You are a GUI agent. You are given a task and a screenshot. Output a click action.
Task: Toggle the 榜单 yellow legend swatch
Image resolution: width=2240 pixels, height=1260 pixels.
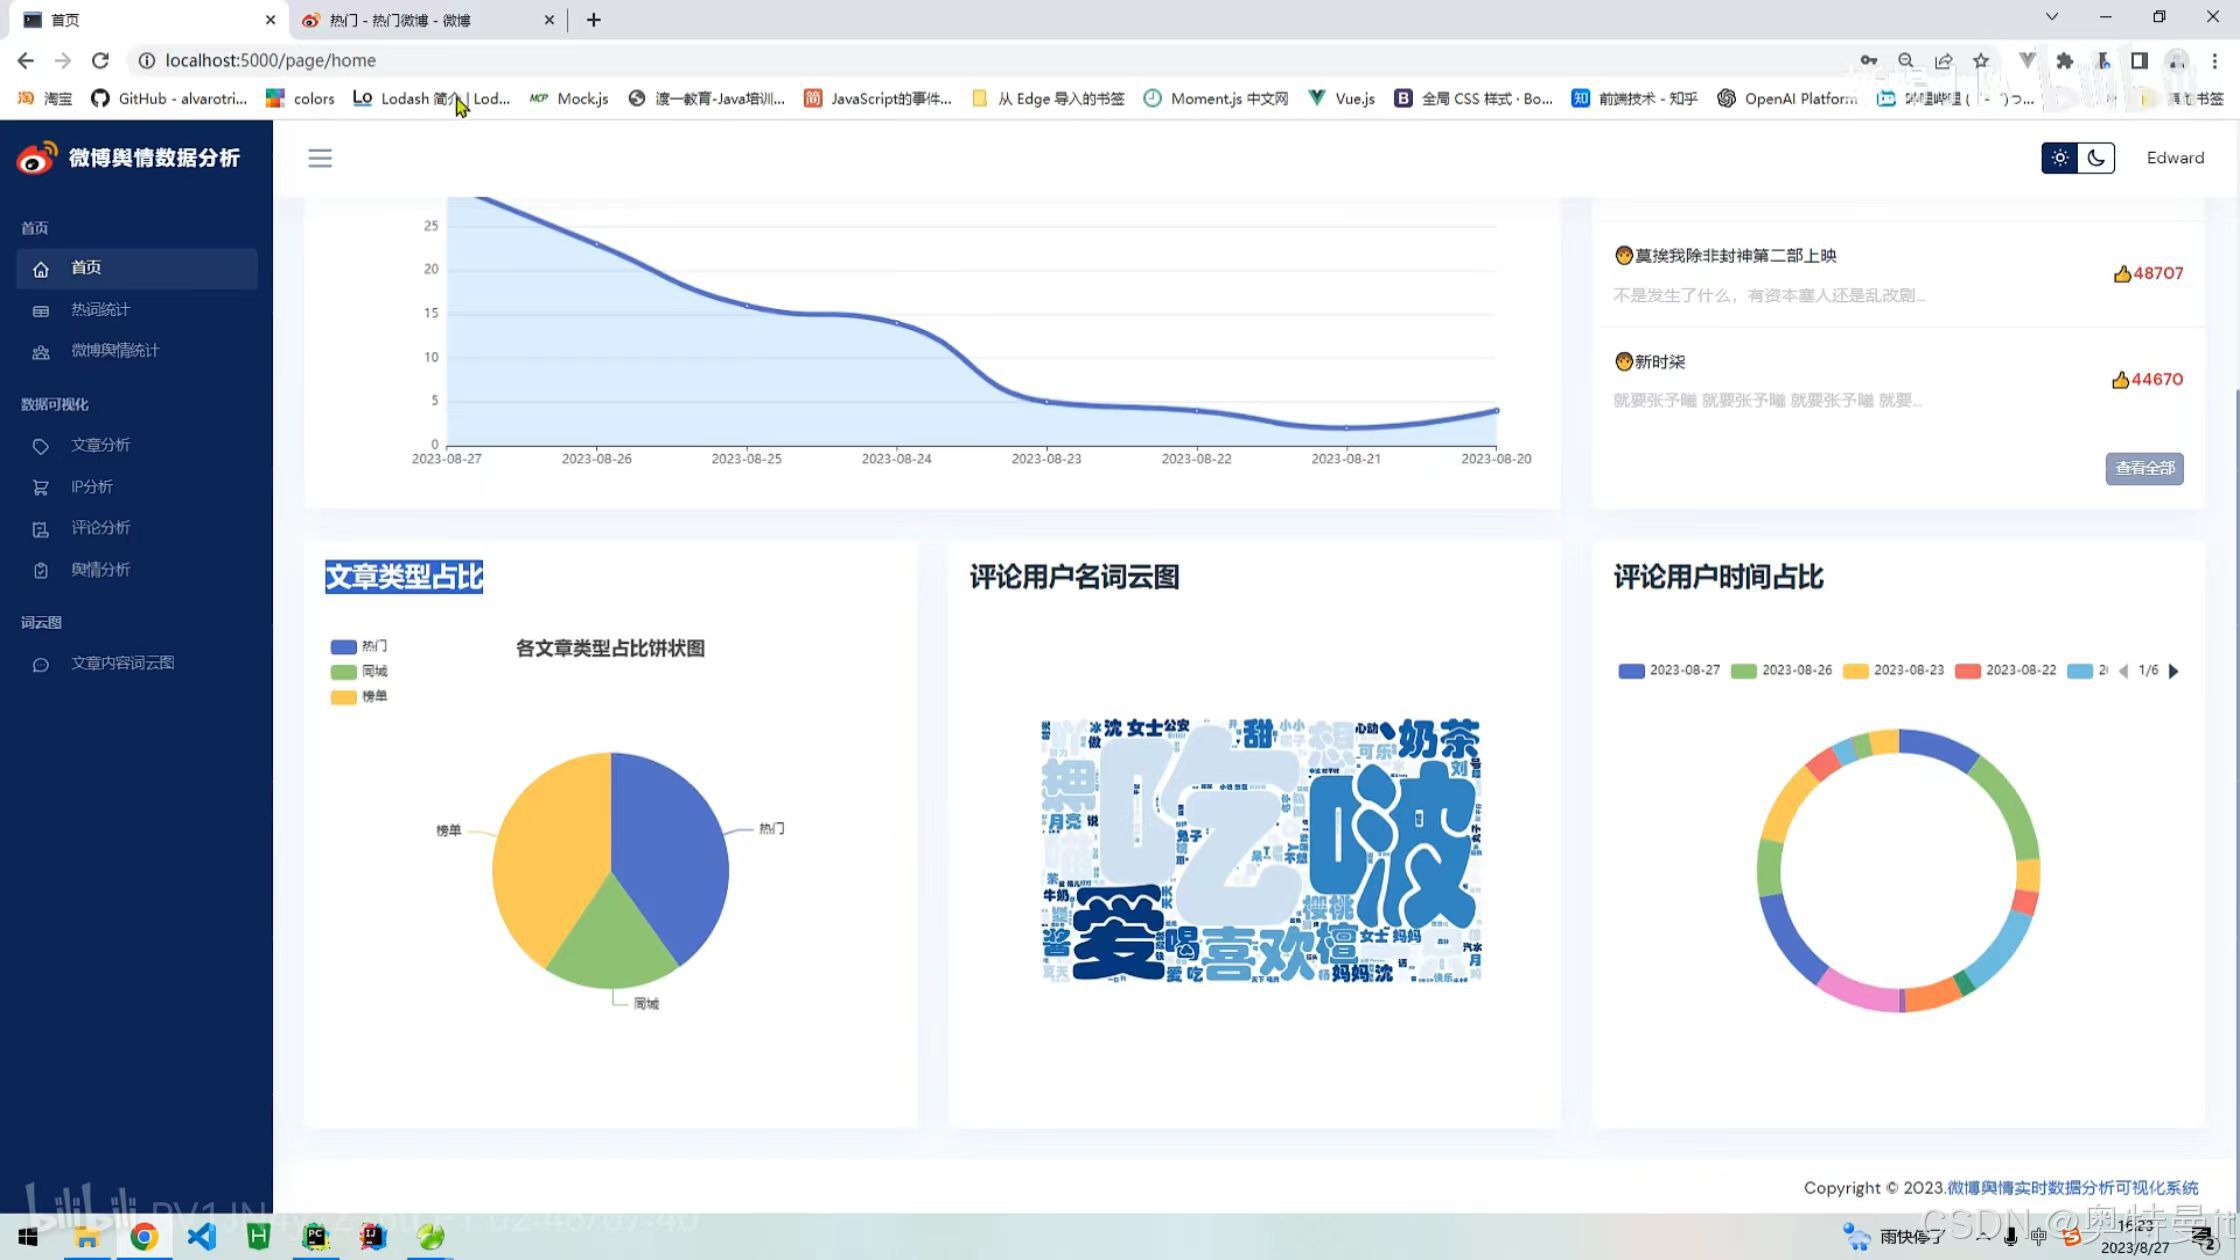tap(343, 697)
